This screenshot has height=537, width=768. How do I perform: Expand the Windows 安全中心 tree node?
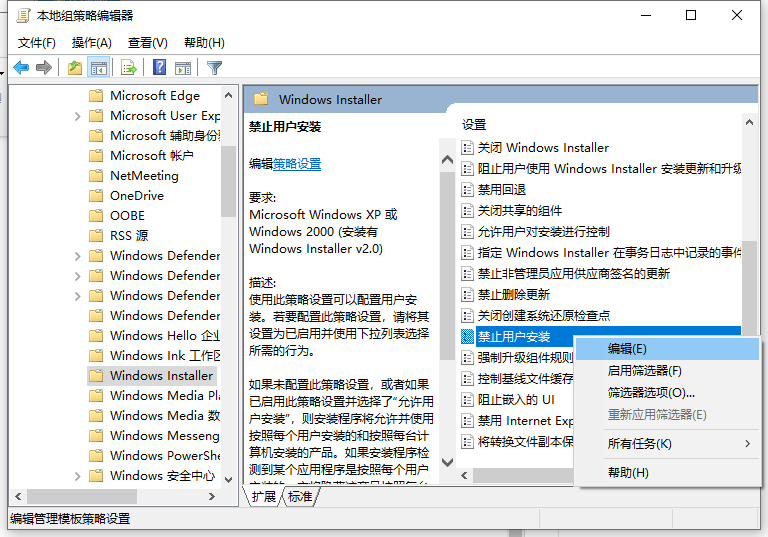coord(78,476)
